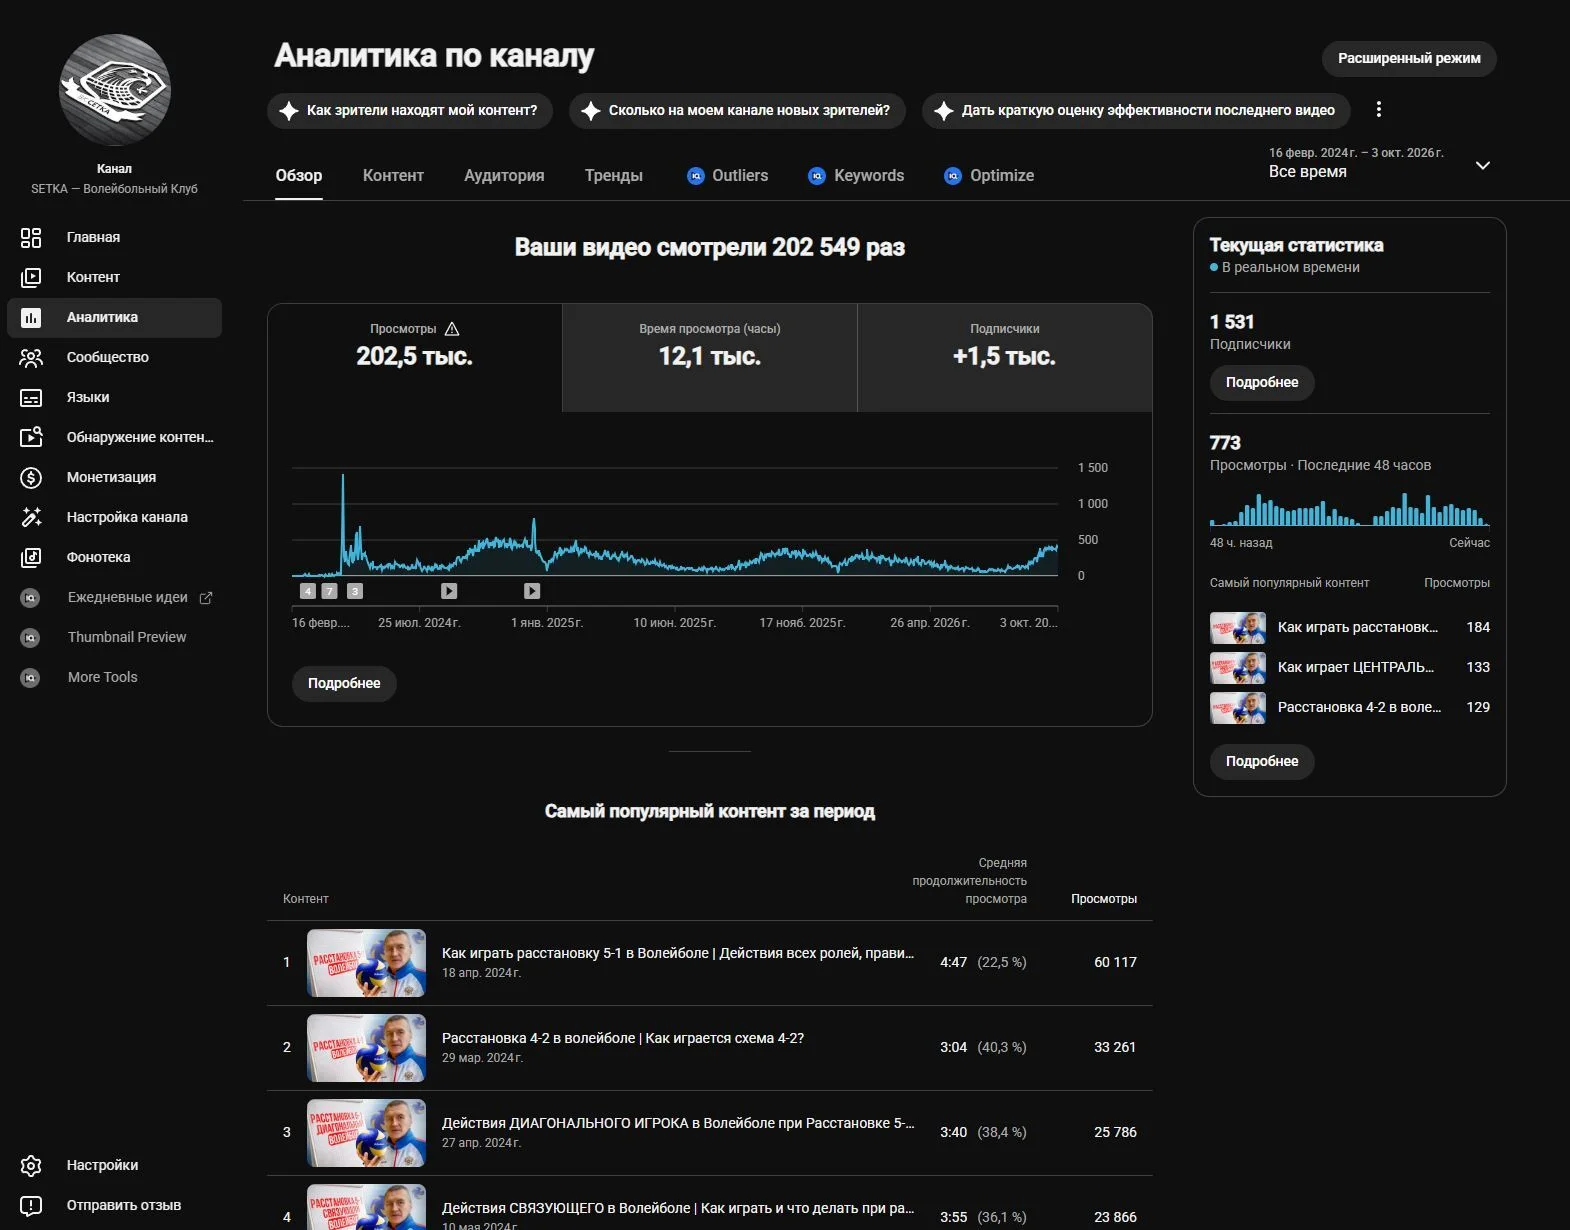The width and height of the screenshot is (1570, 1230).
Task: Click Подробнее under the views chart
Action: (344, 683)
